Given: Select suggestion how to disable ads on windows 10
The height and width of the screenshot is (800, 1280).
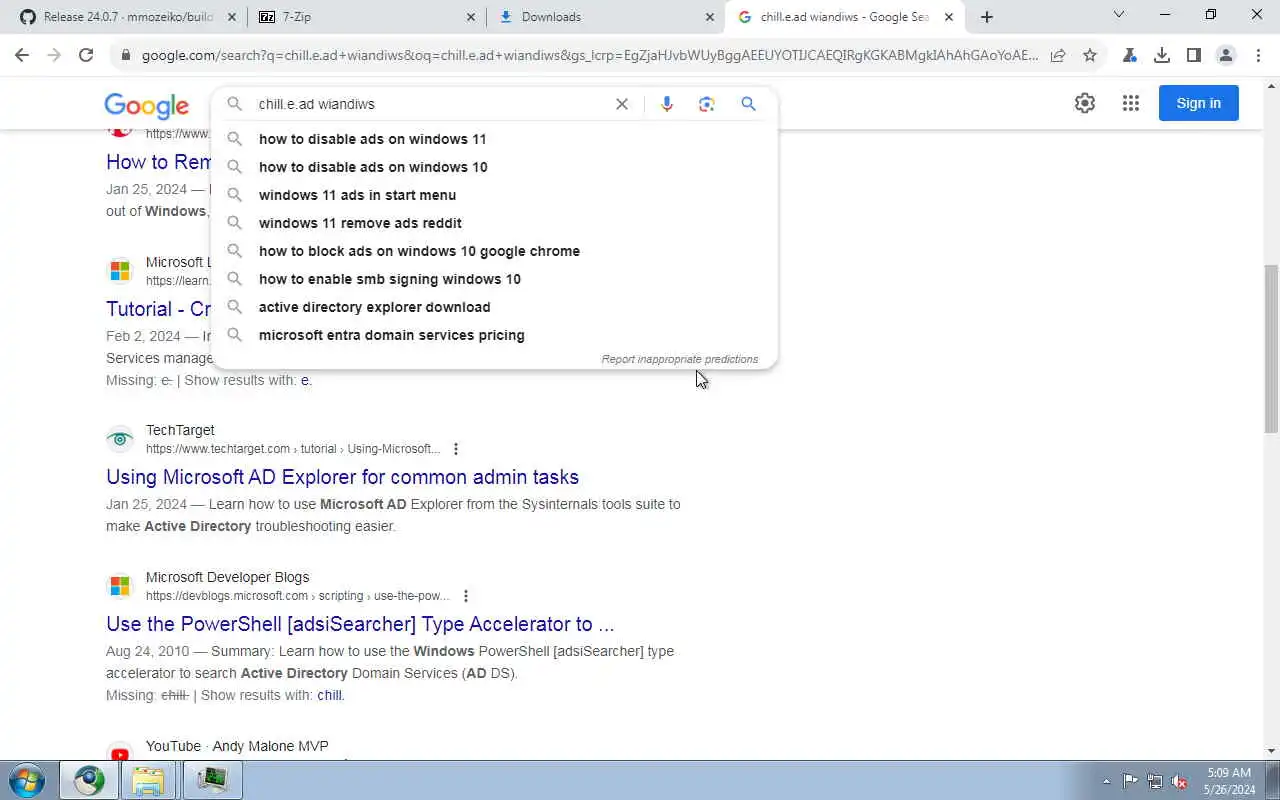Looking at the screenshot, I should [494, 167].
